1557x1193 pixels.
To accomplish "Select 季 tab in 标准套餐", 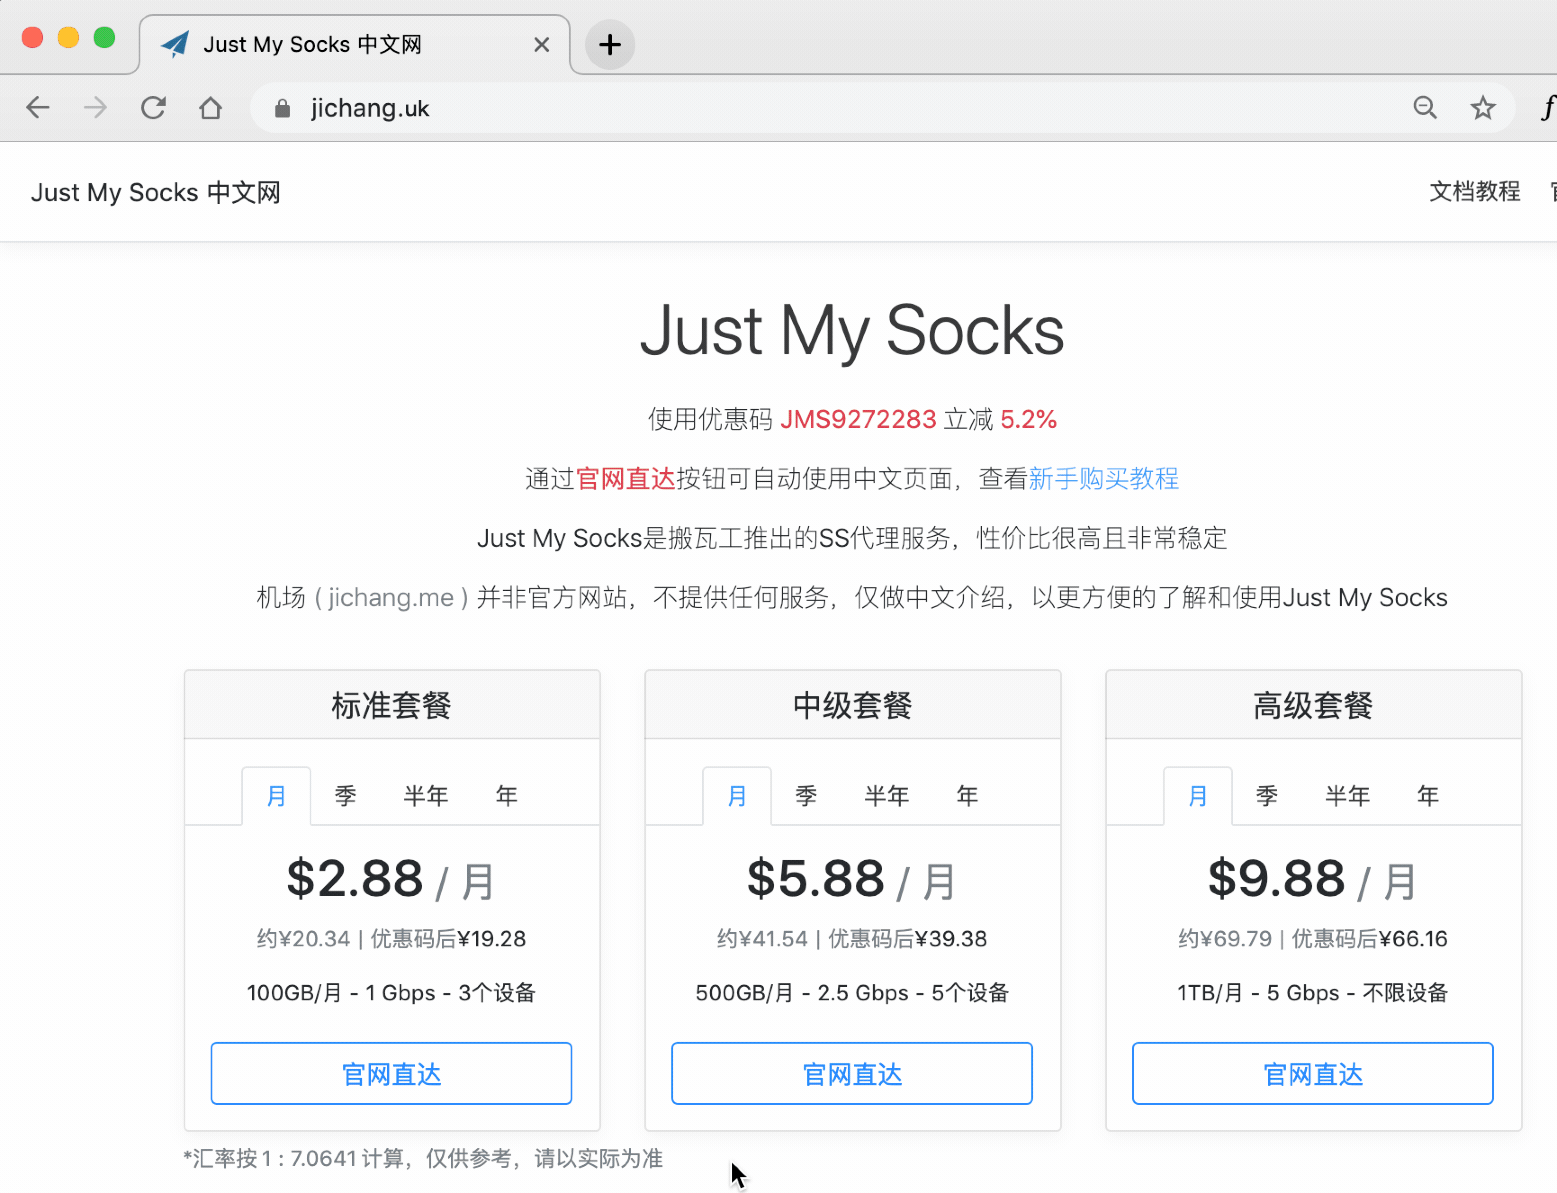I will (x=345, y=796).
